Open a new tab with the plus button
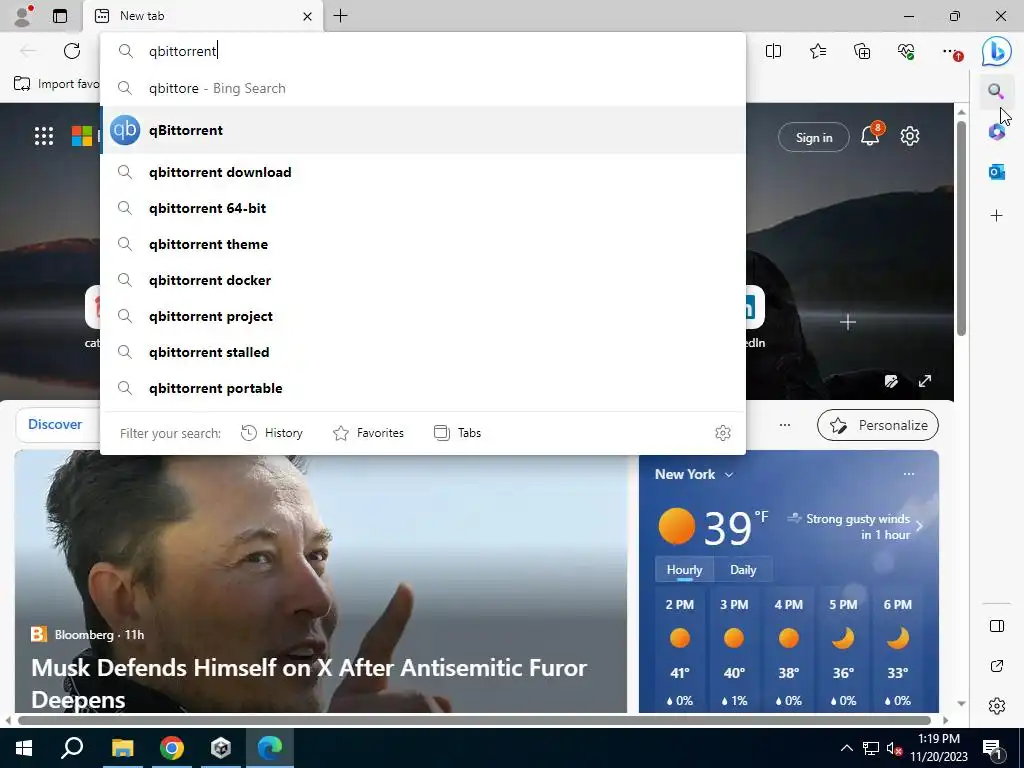Viewport: 1024px width, 768px height. click(340, 16)
